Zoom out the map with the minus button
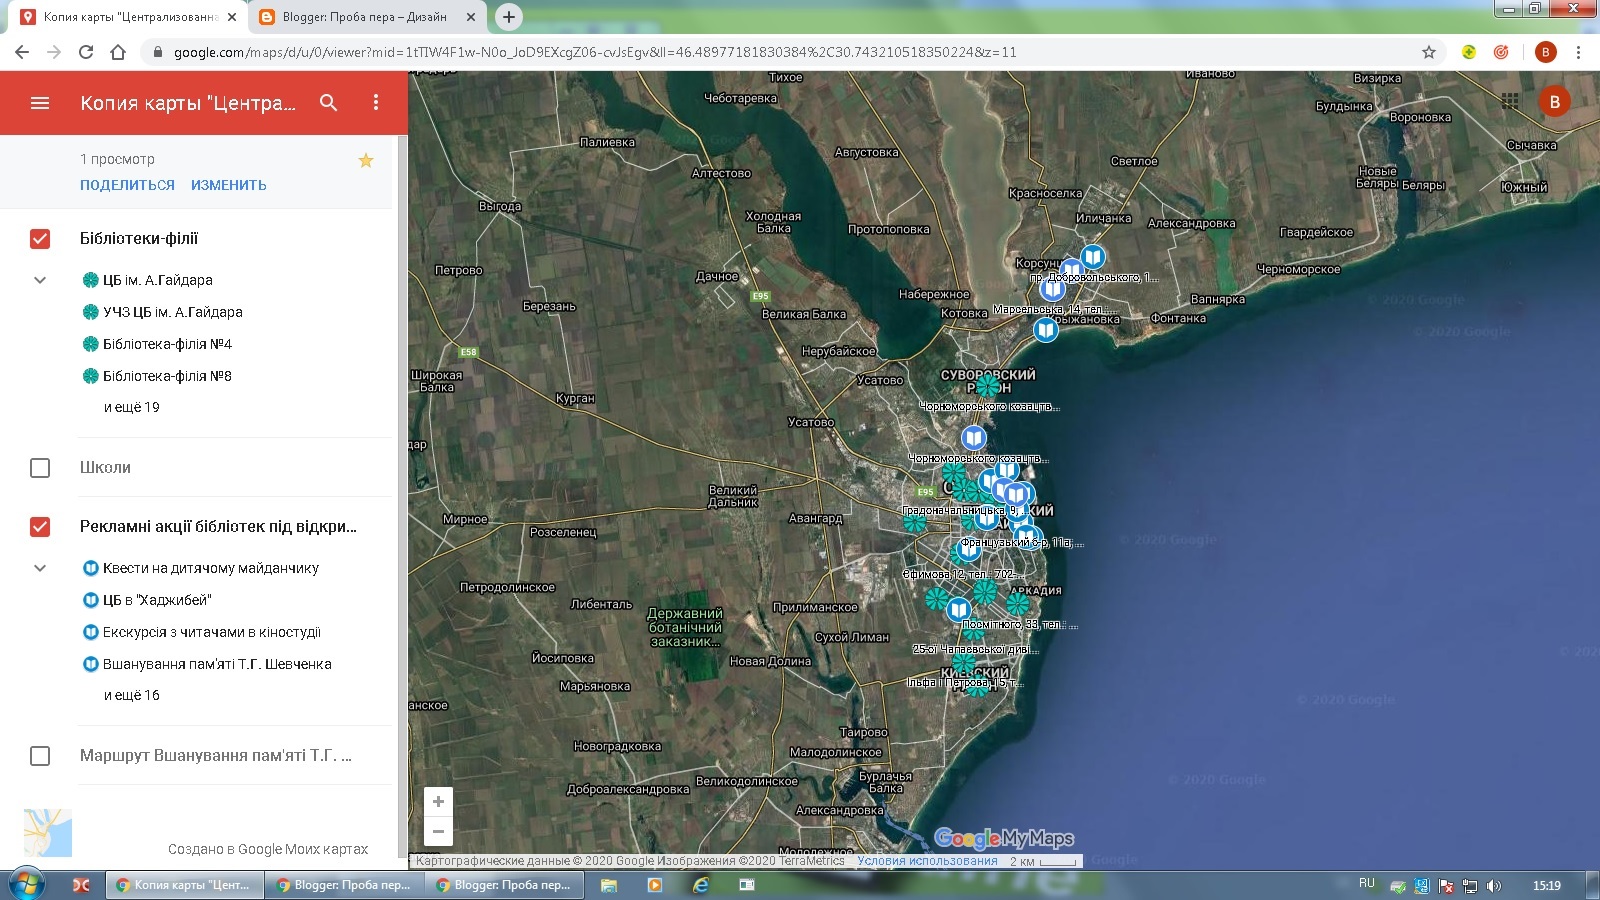Image resolution: width=1600 pixels, height=900 pixels. pyautogui.click(x=438, y=831)
